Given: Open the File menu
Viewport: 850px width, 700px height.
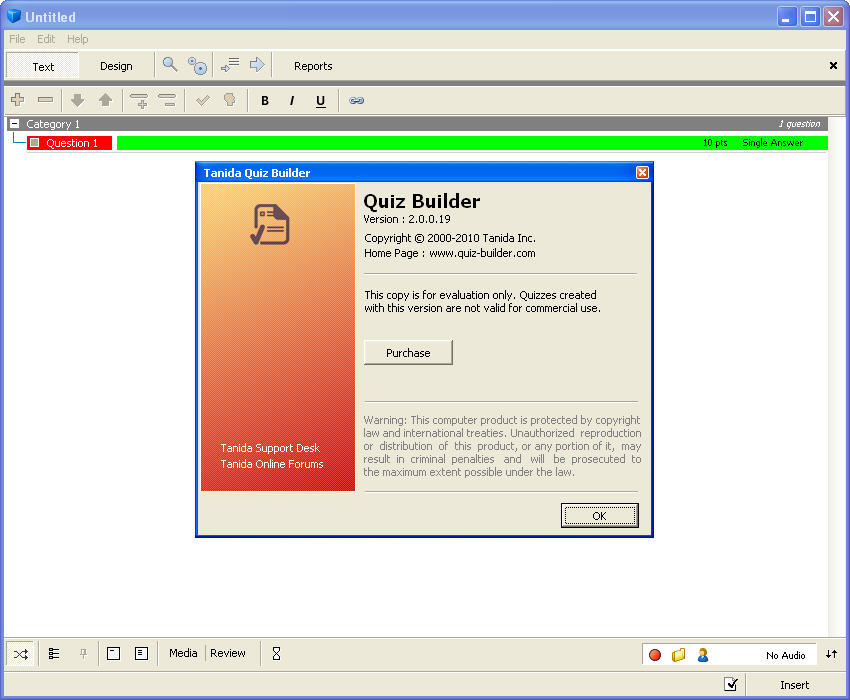Looking at the screenshot, I should (x=17, y=39).
